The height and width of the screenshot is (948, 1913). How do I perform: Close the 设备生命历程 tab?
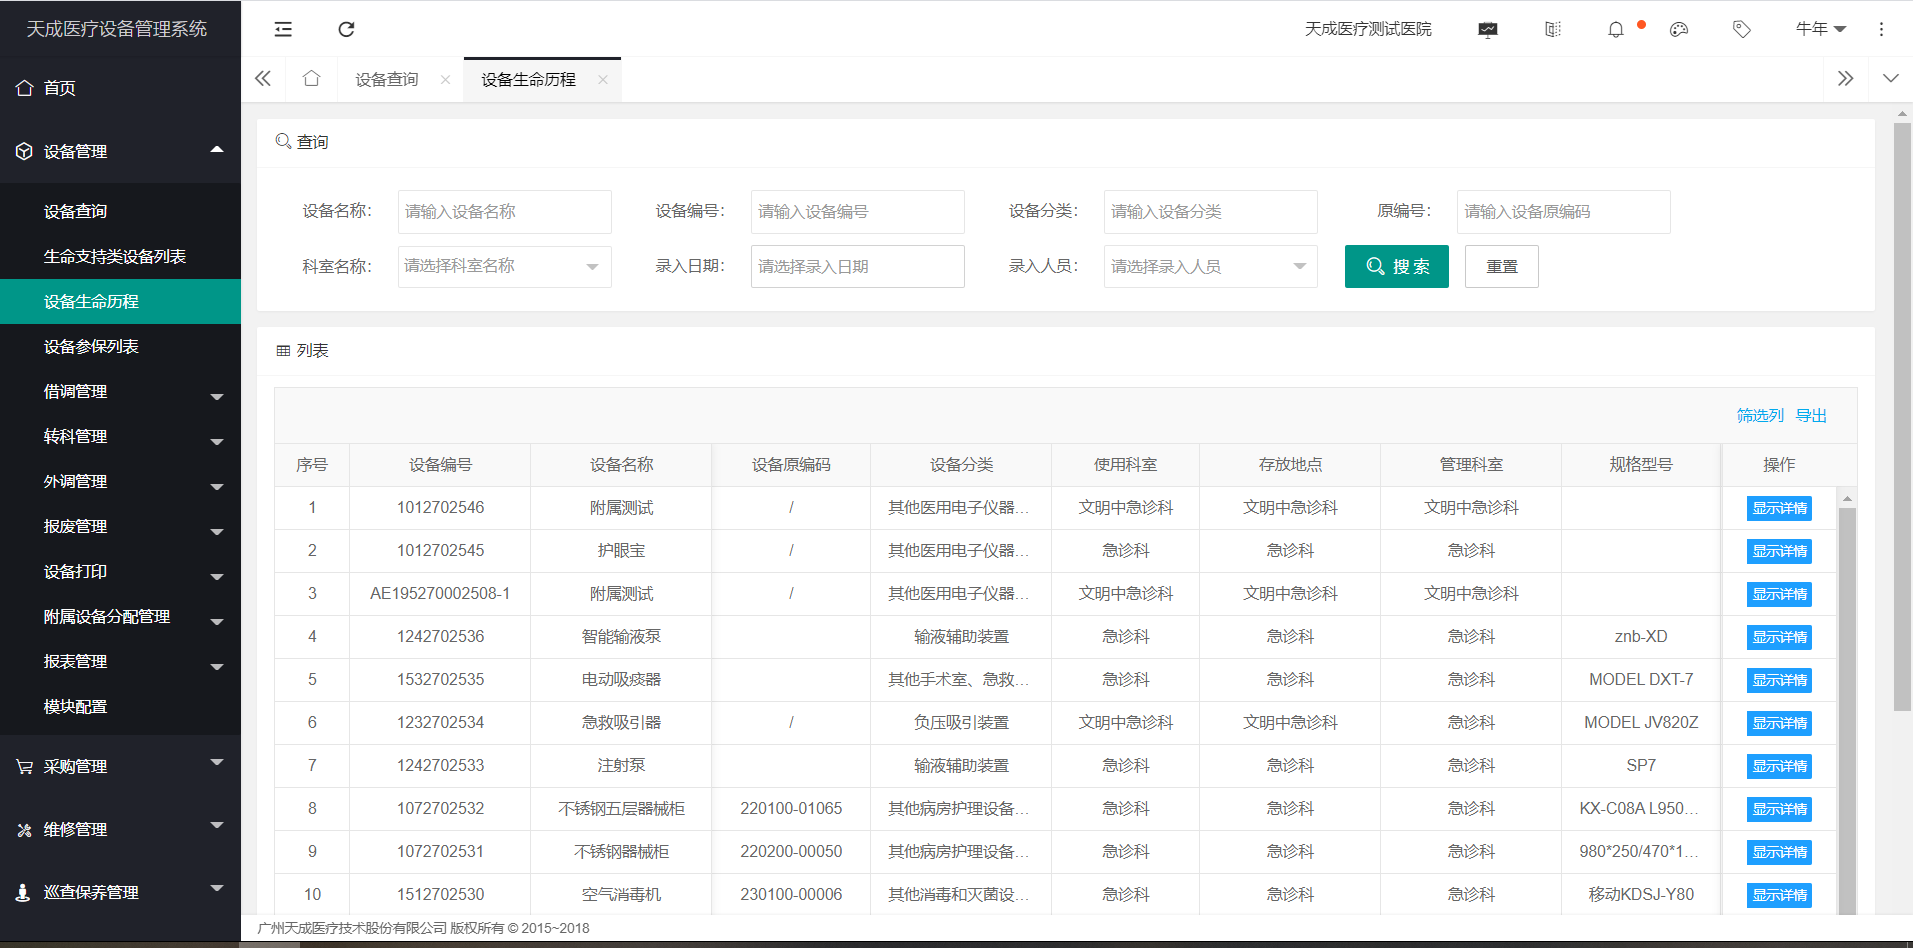tap(603, 80)
